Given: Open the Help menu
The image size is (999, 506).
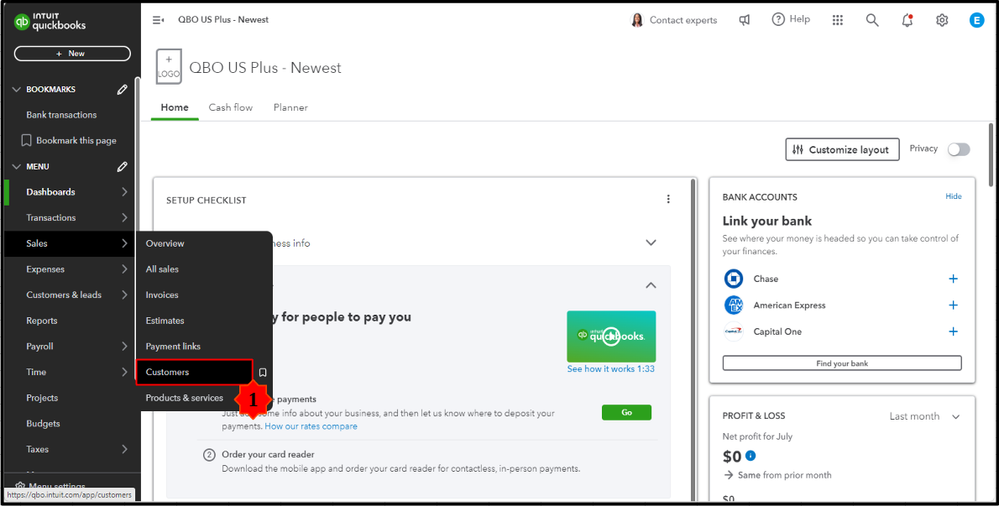Looking at the screenshot, I should click(791, 20).
